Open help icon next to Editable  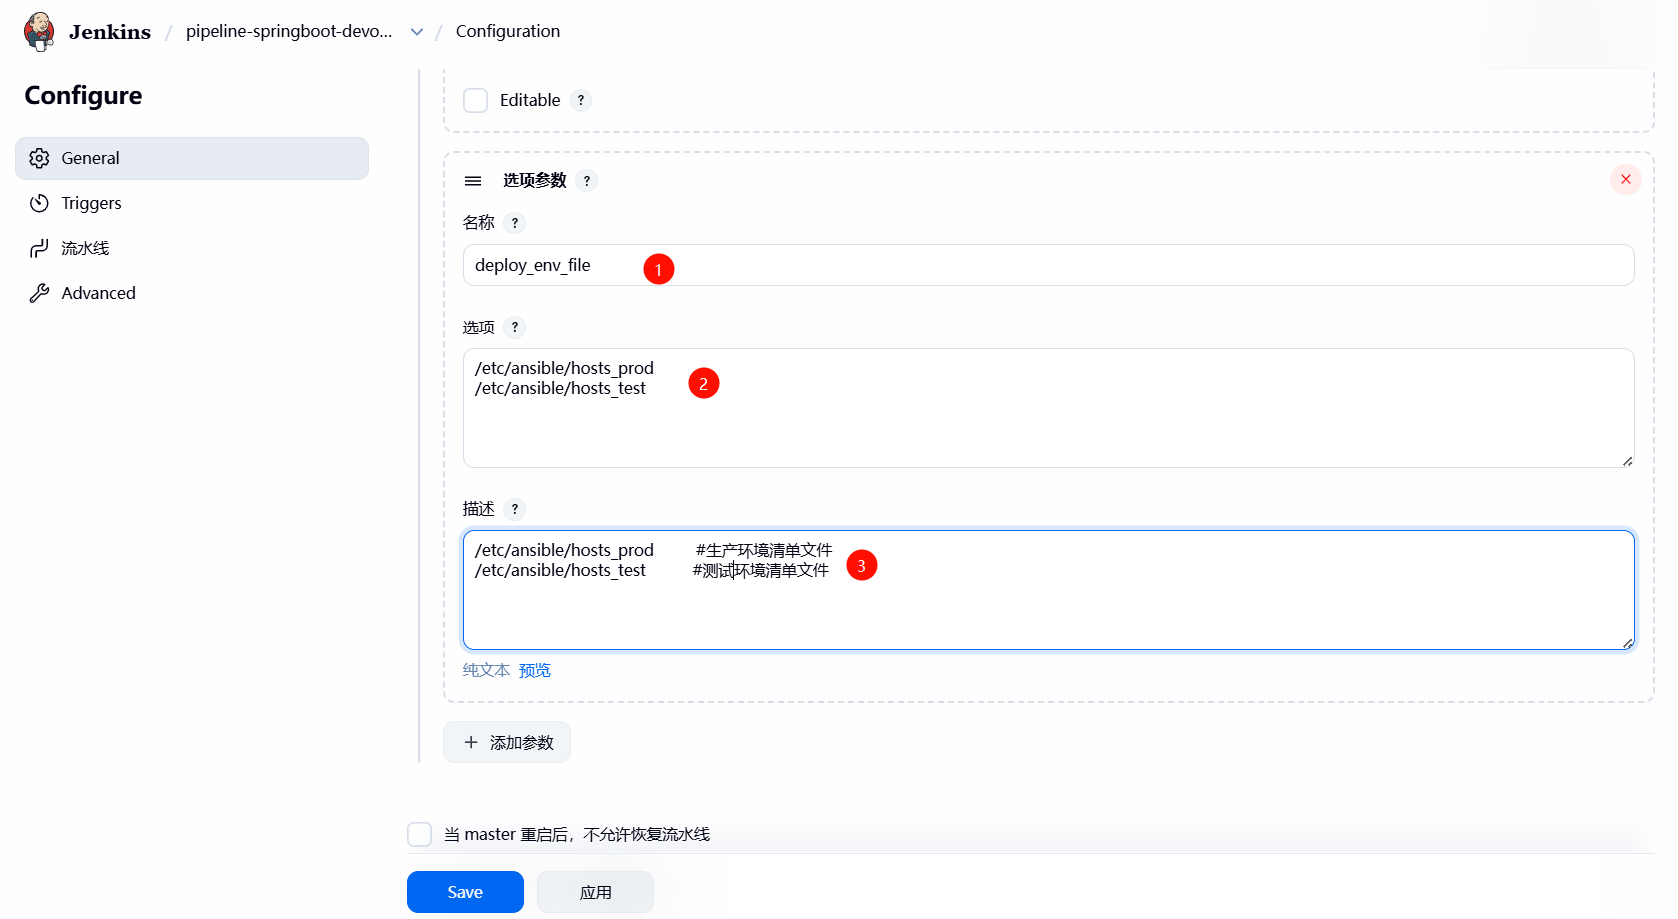(x=581, y=100)
